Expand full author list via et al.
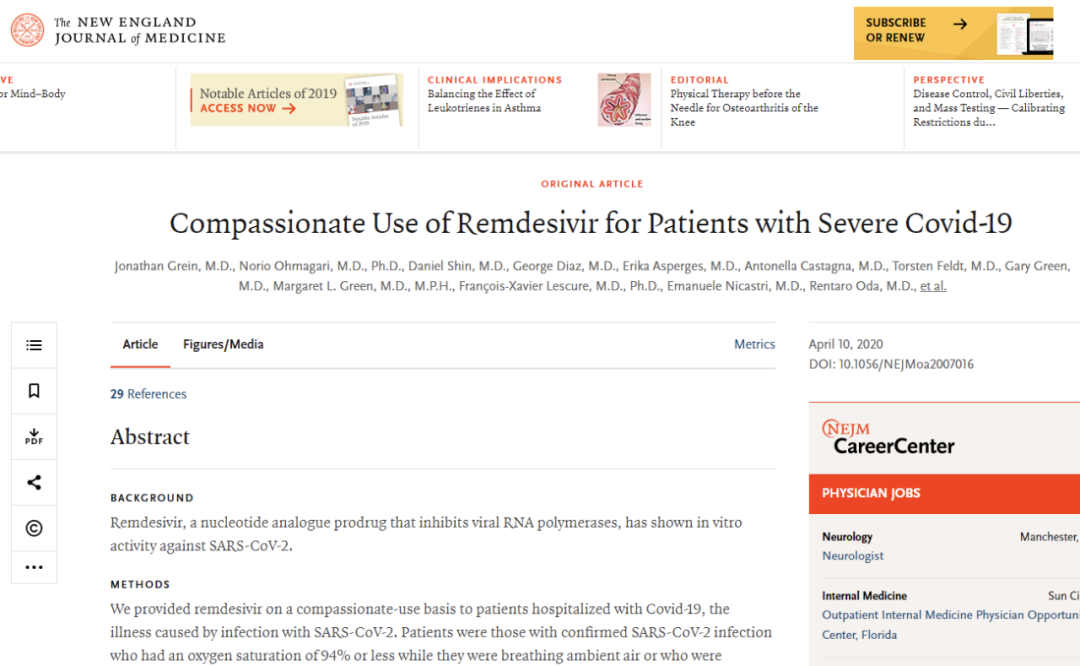 pos(932,286)
